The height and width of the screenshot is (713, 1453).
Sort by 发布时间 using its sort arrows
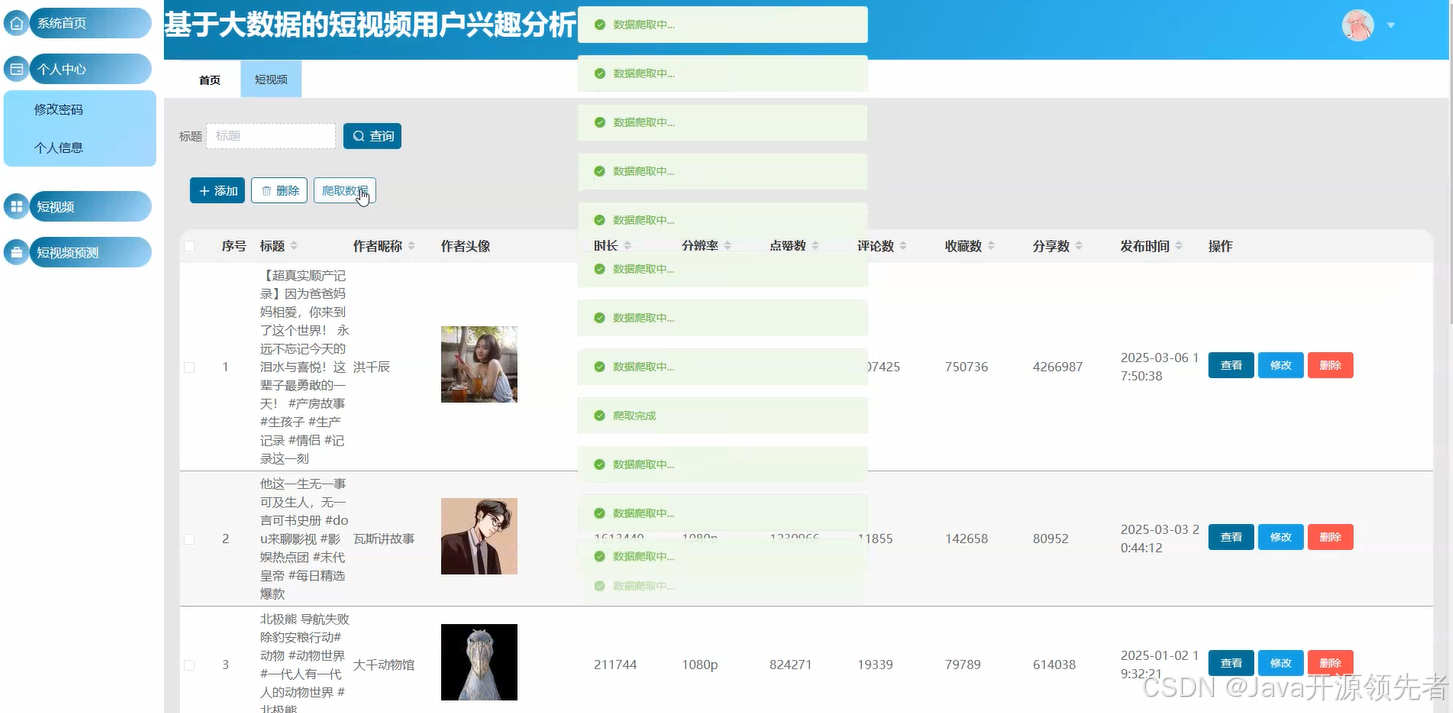coord(1179,246)
